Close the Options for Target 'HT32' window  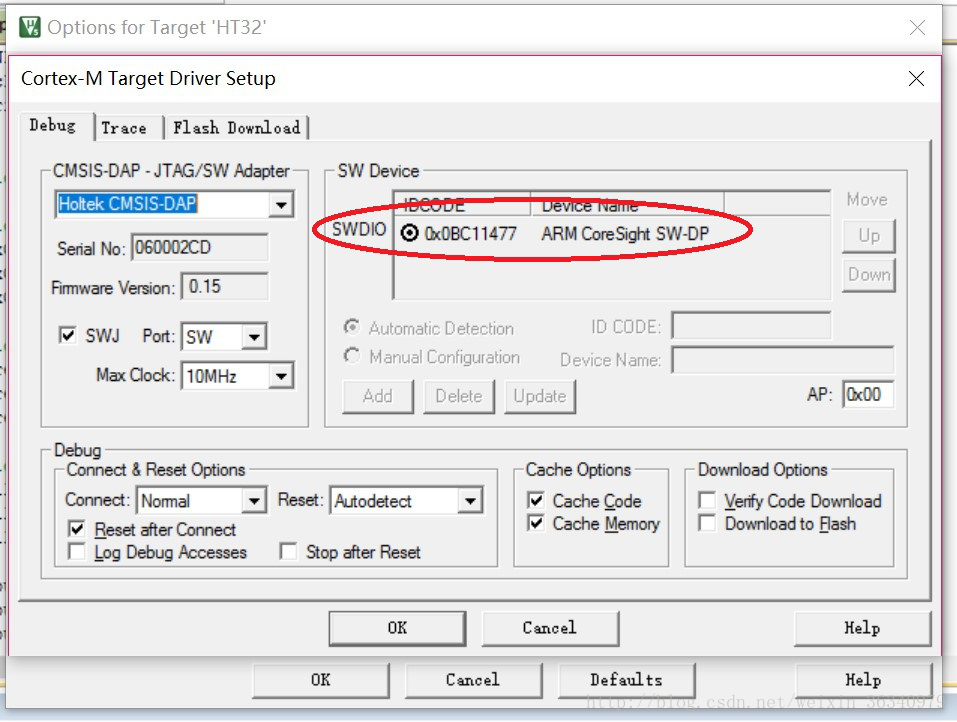pyautogui.click(x=917, y=27)
